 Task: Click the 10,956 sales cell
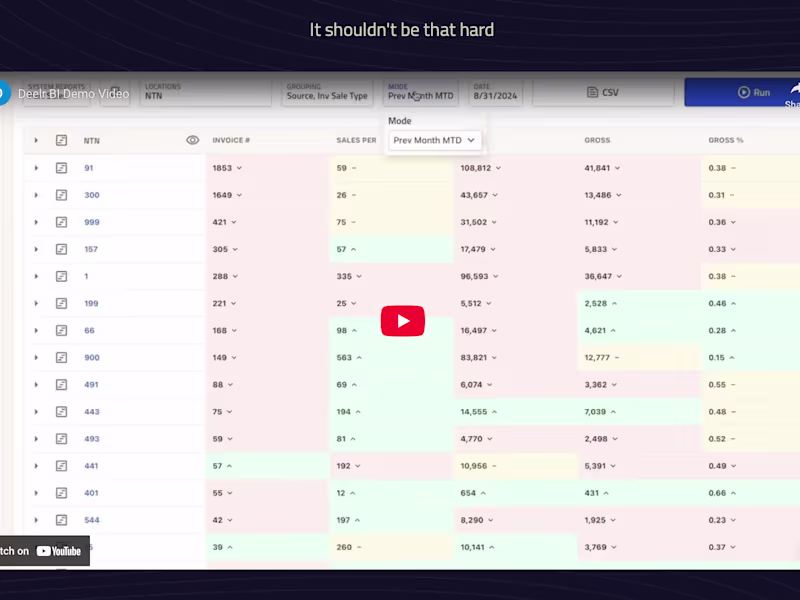point(516,465)
